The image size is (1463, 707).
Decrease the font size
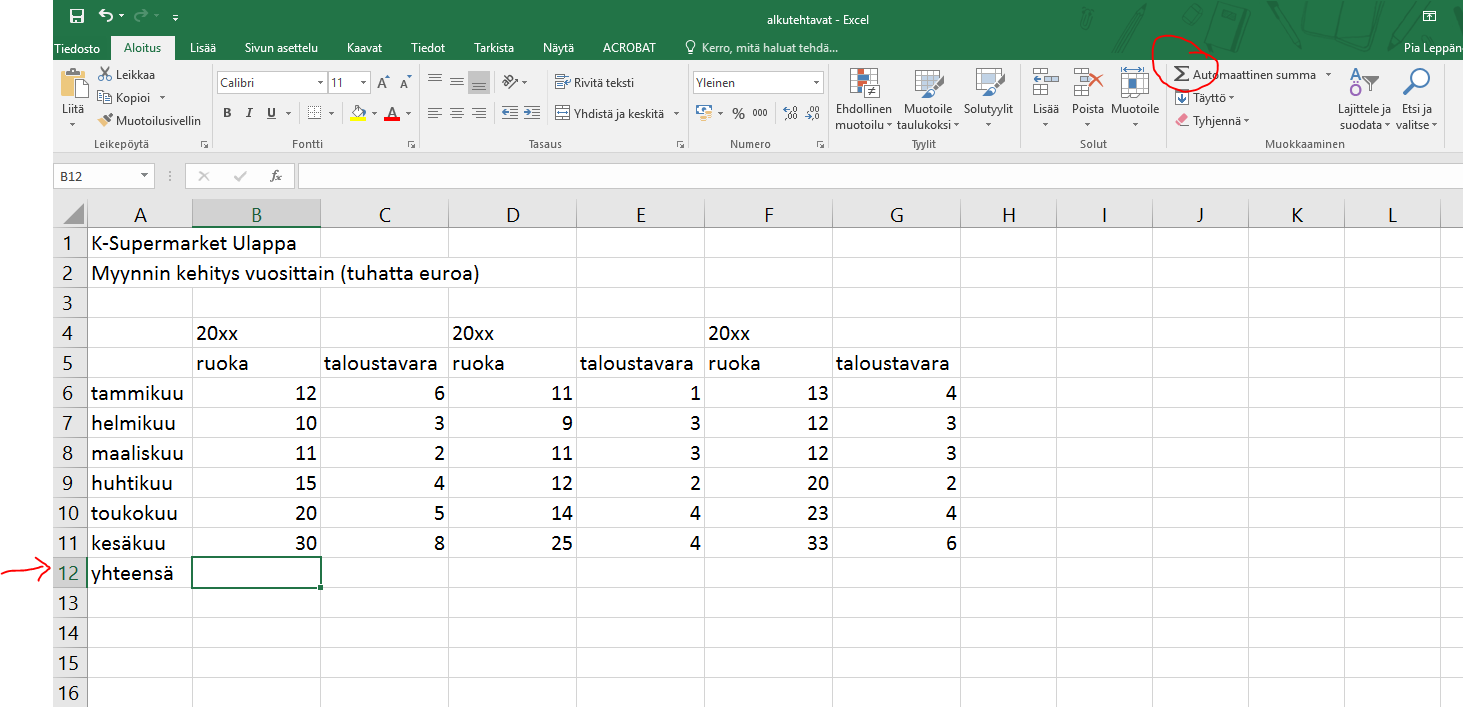point(405,83)
